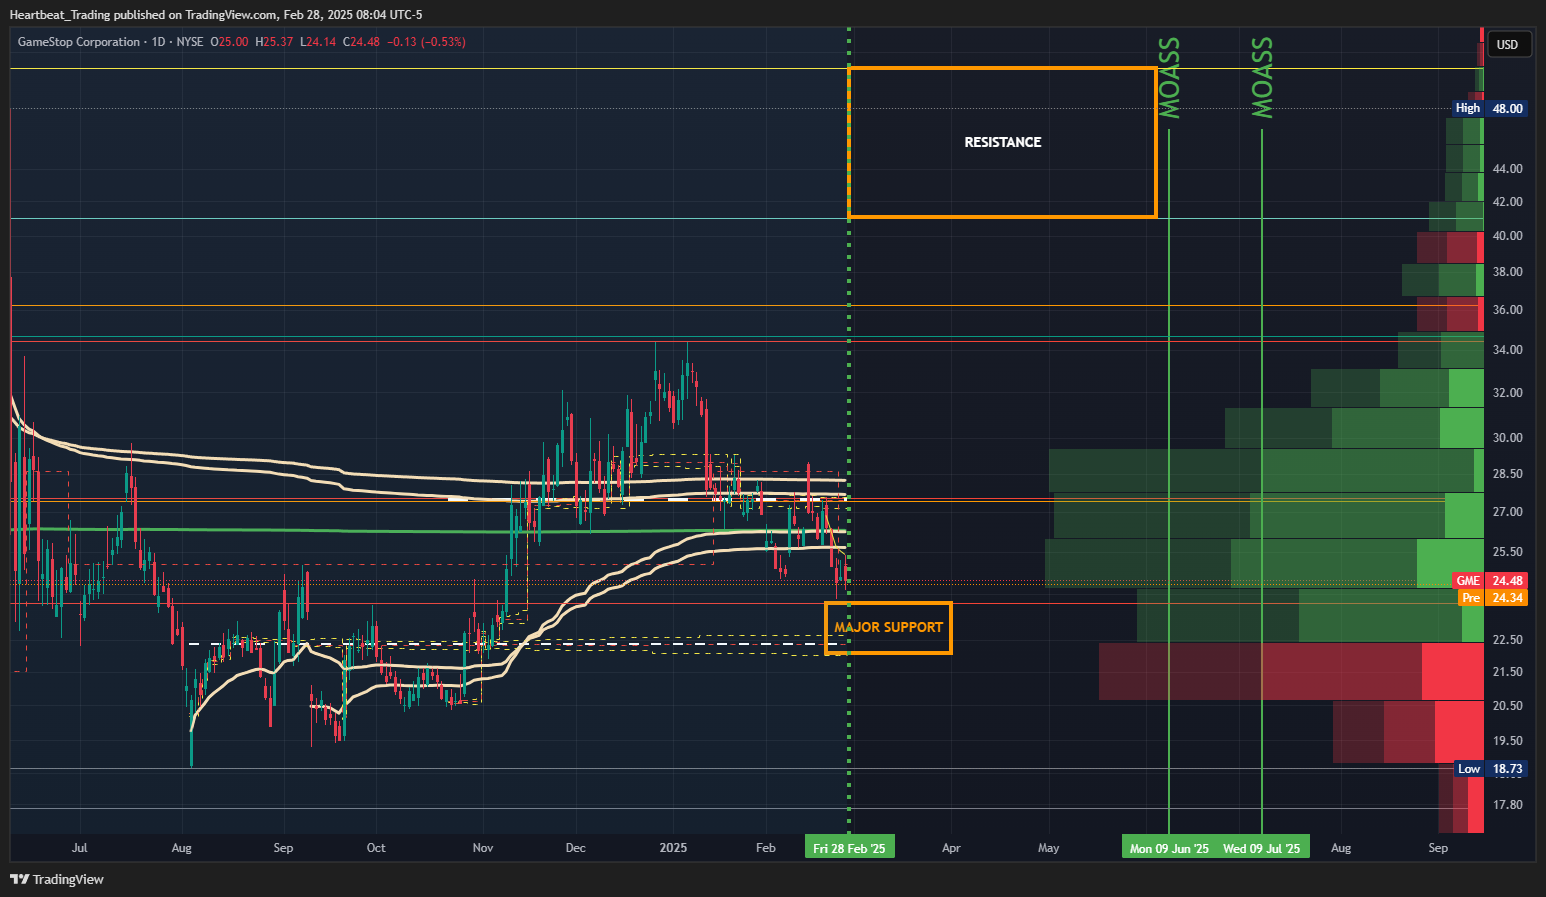Click 25.50 on the price axis
Viewport: 1546px width, 897px height.
tap(1508, 552)
